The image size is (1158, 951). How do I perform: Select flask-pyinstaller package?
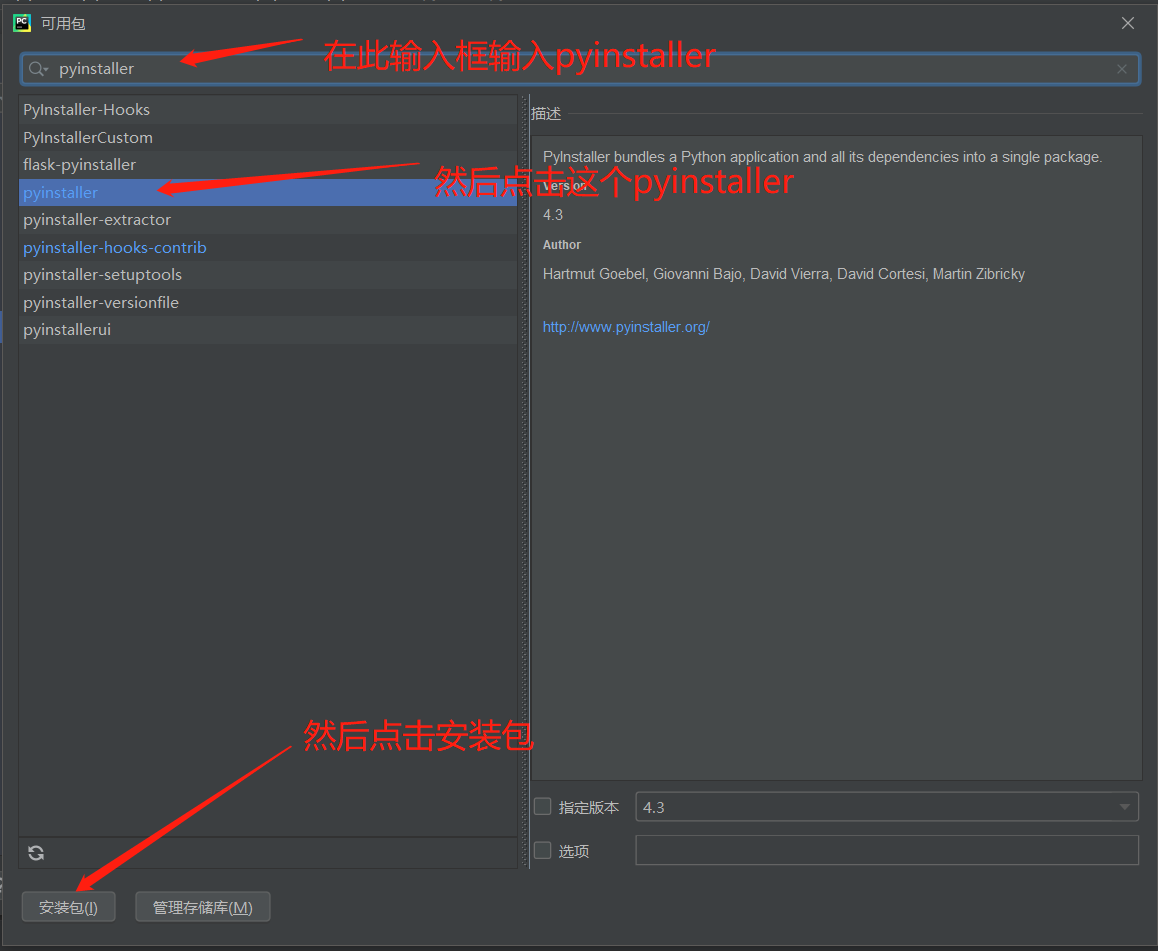267,165
